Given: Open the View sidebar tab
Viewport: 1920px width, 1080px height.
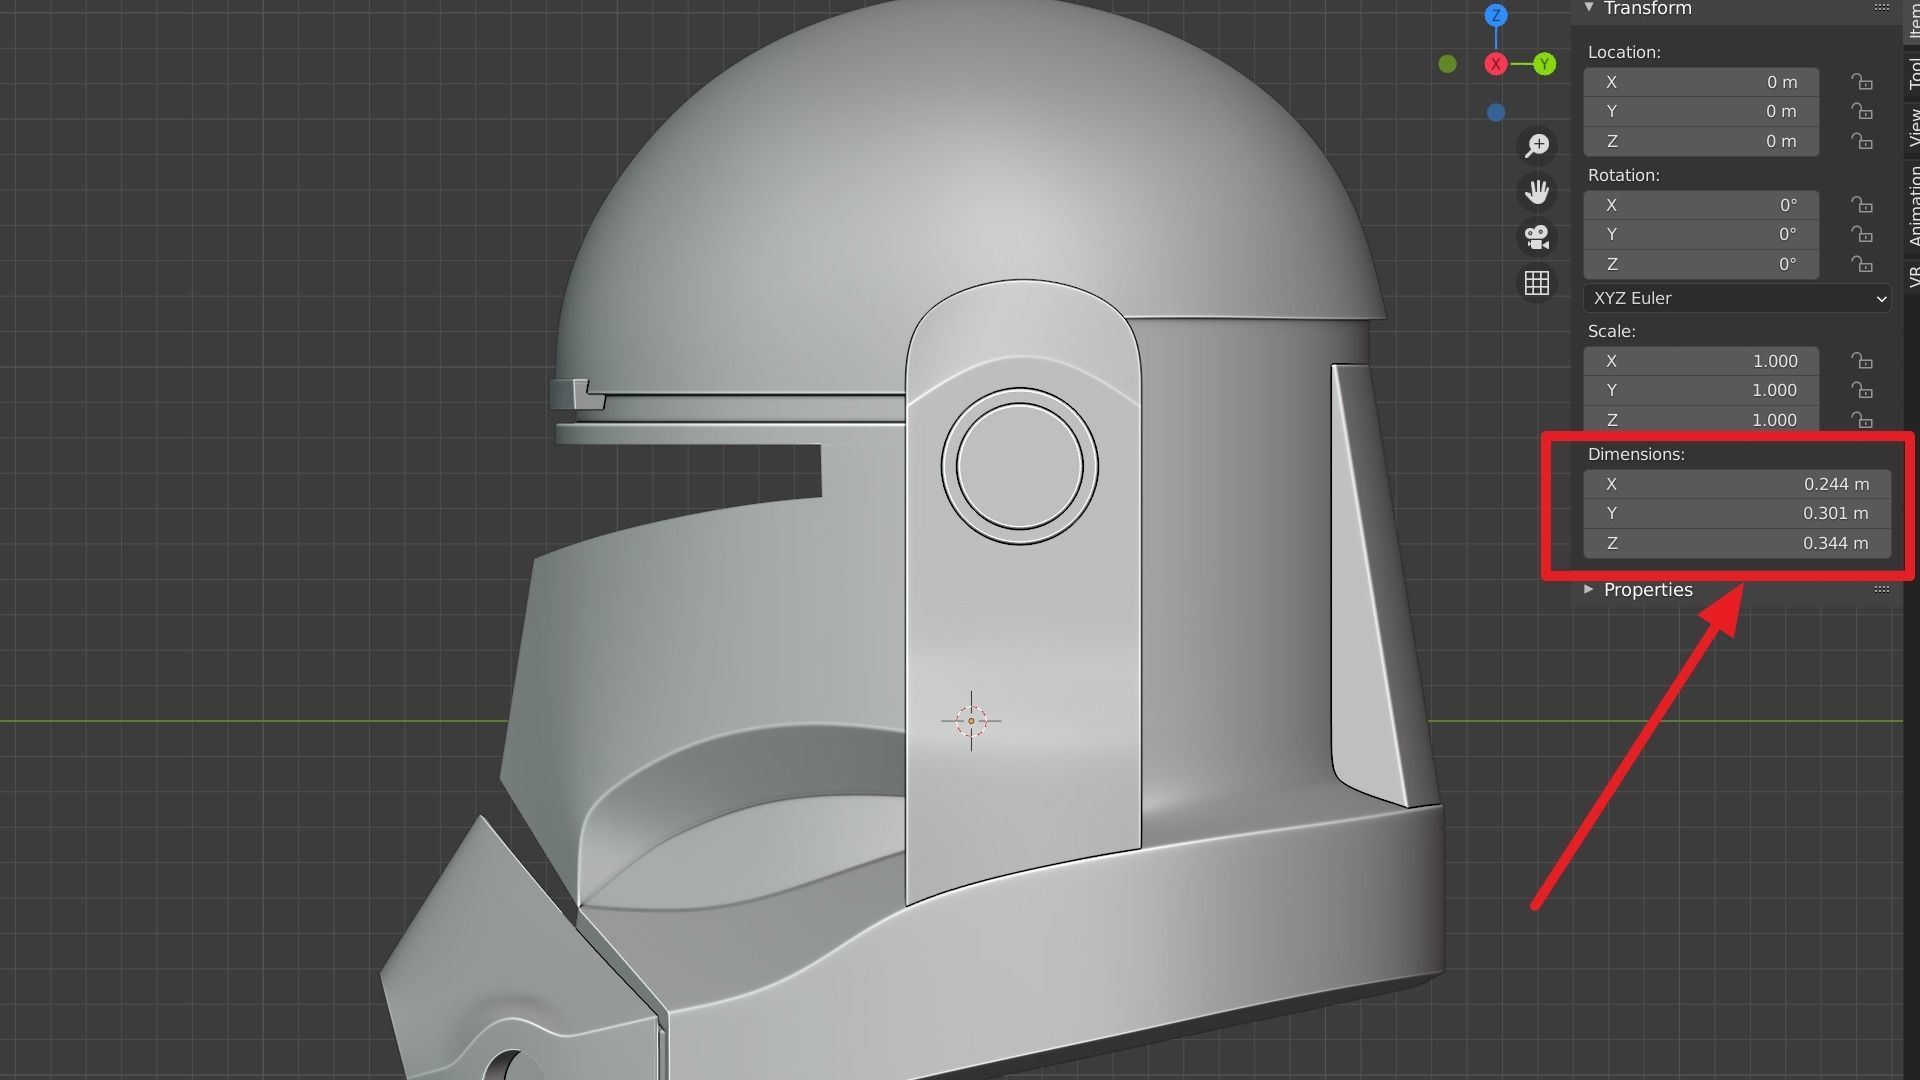Looking at the screenshot, I should point(1913,127).
